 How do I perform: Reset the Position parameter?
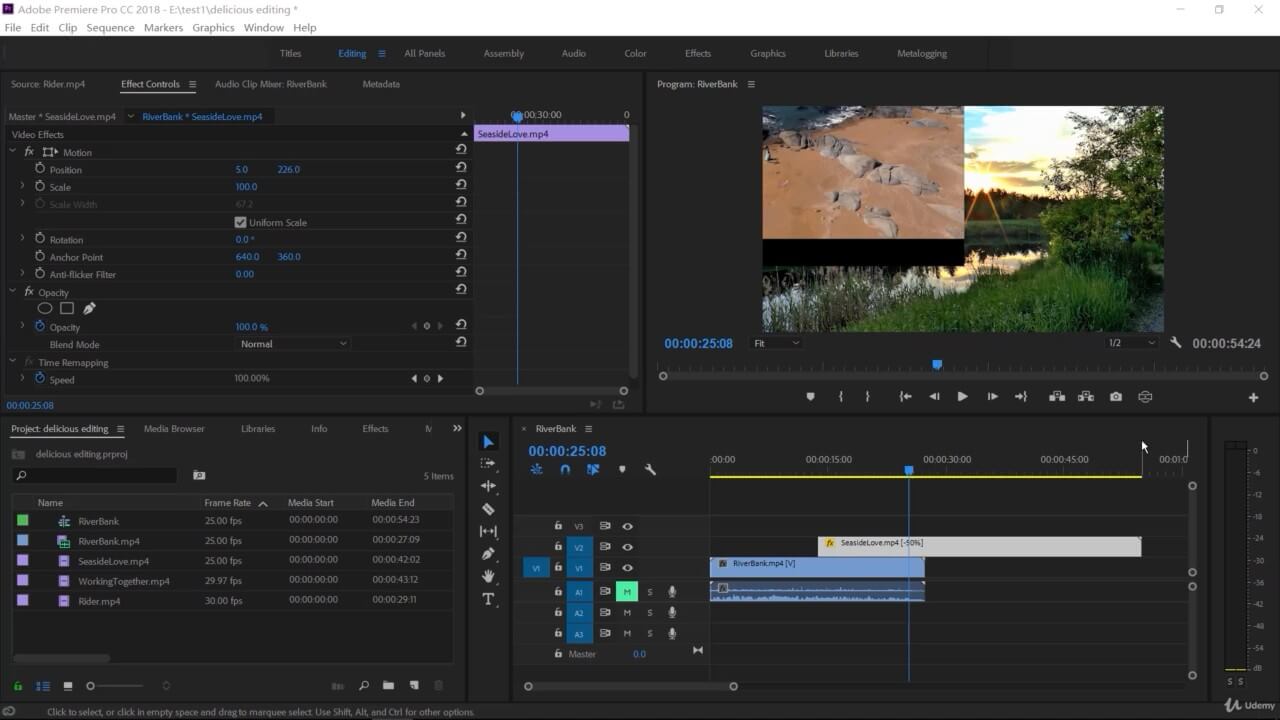[x=461, y=168]
